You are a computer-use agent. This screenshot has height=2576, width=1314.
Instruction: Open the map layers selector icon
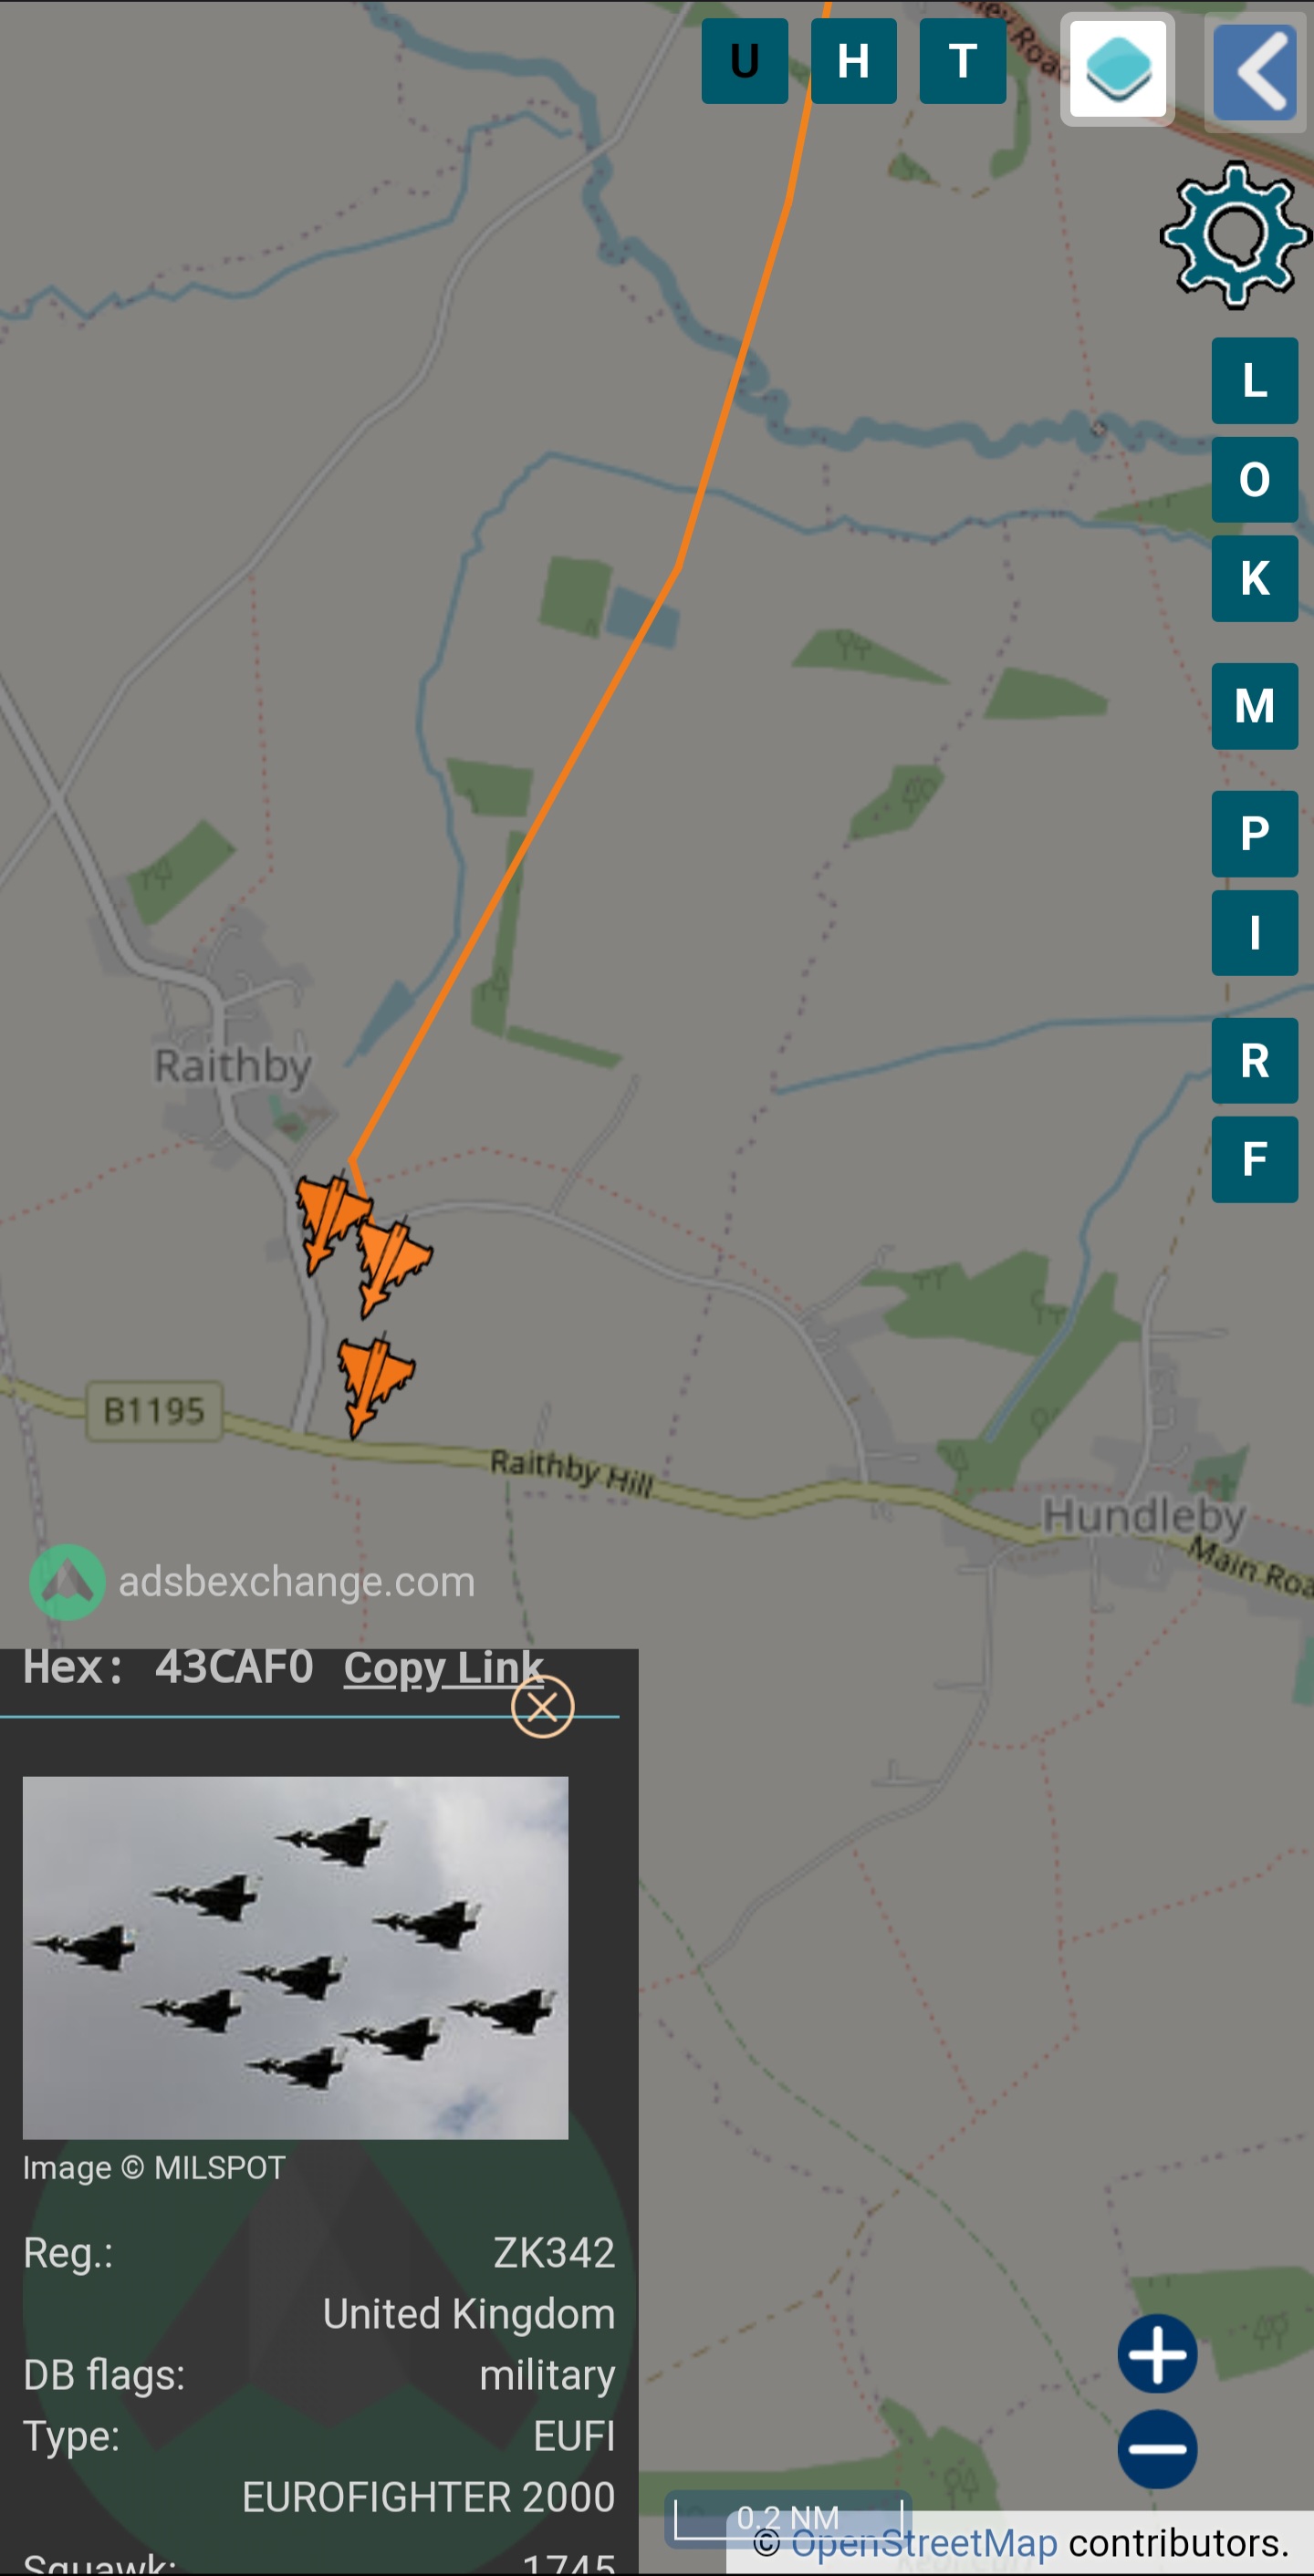[1117, 69]
